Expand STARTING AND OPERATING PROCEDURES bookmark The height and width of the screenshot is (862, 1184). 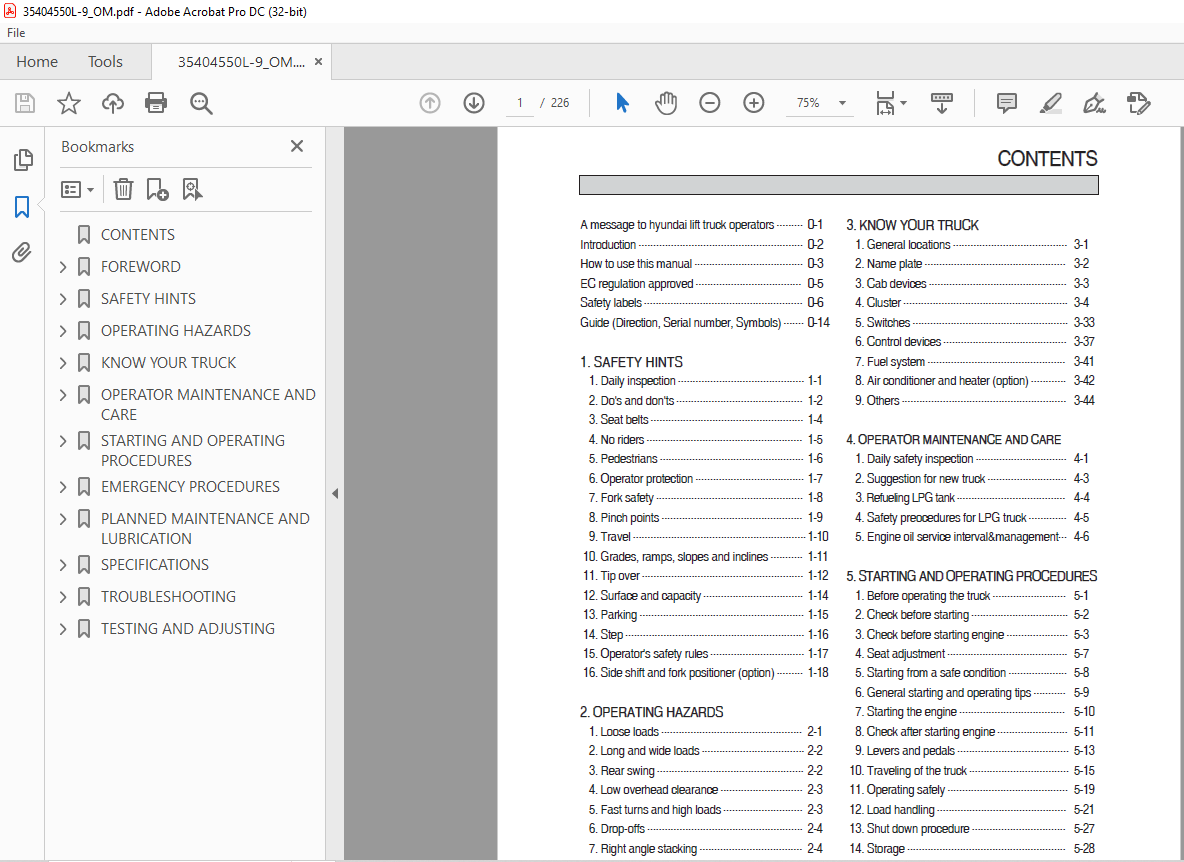(x=63, y=441)
